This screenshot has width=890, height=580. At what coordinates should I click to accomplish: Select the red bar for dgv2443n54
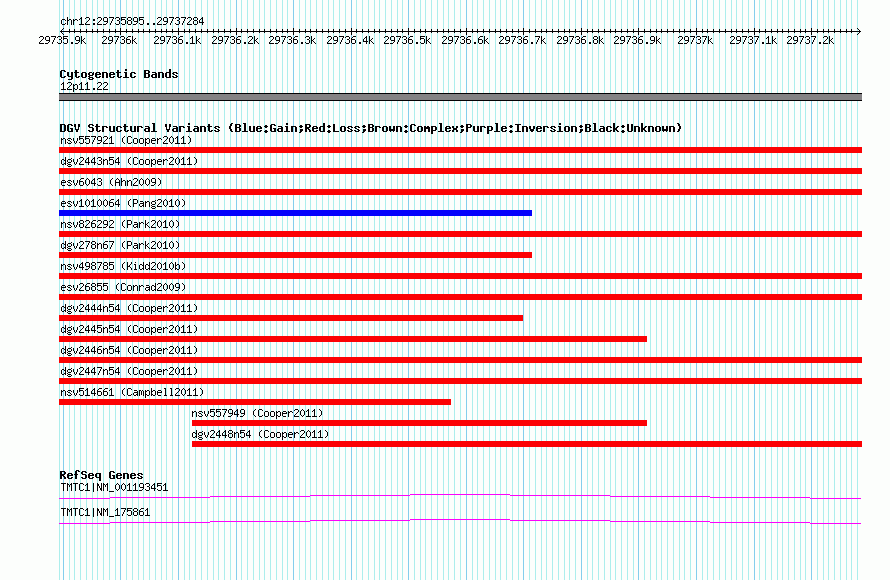click(x=460, y=171)
